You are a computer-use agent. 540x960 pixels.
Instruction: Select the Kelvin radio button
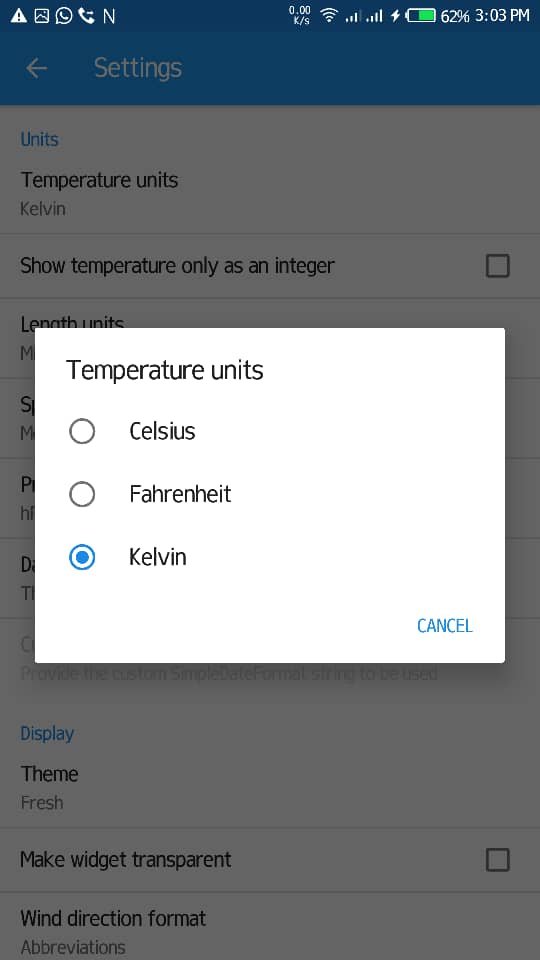click(82, 557)
